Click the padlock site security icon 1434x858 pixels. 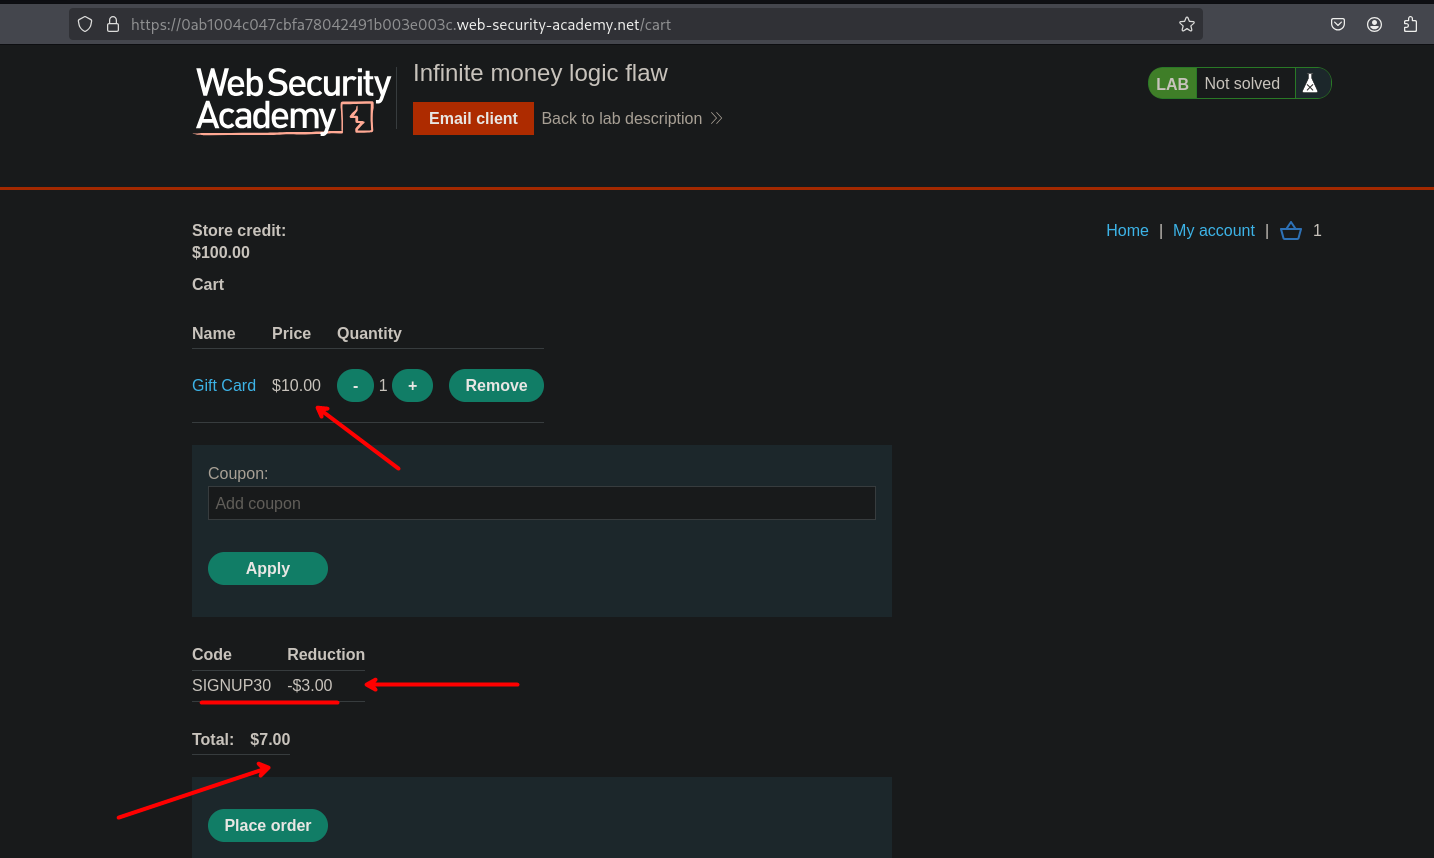(x=113, y=24)
